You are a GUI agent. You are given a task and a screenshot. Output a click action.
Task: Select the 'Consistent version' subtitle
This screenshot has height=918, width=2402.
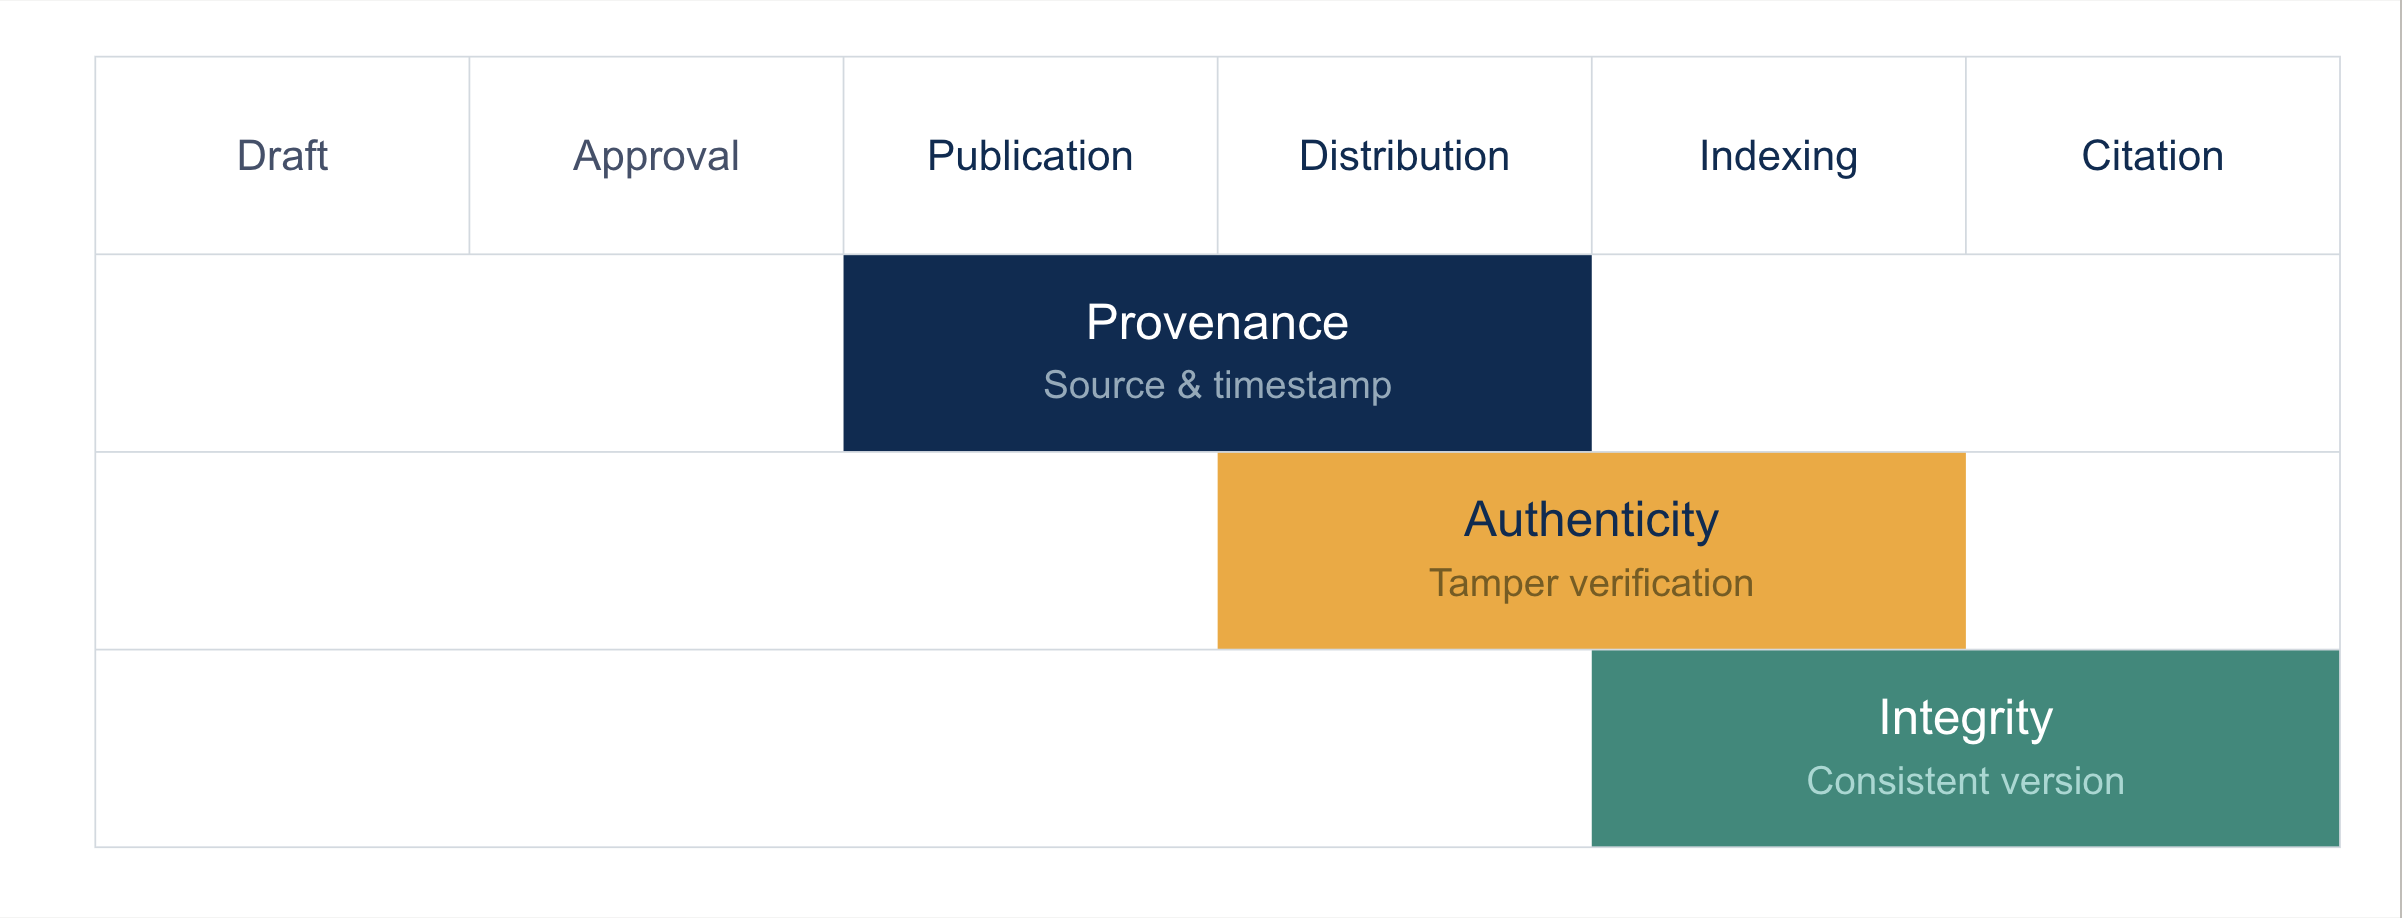1965,781
